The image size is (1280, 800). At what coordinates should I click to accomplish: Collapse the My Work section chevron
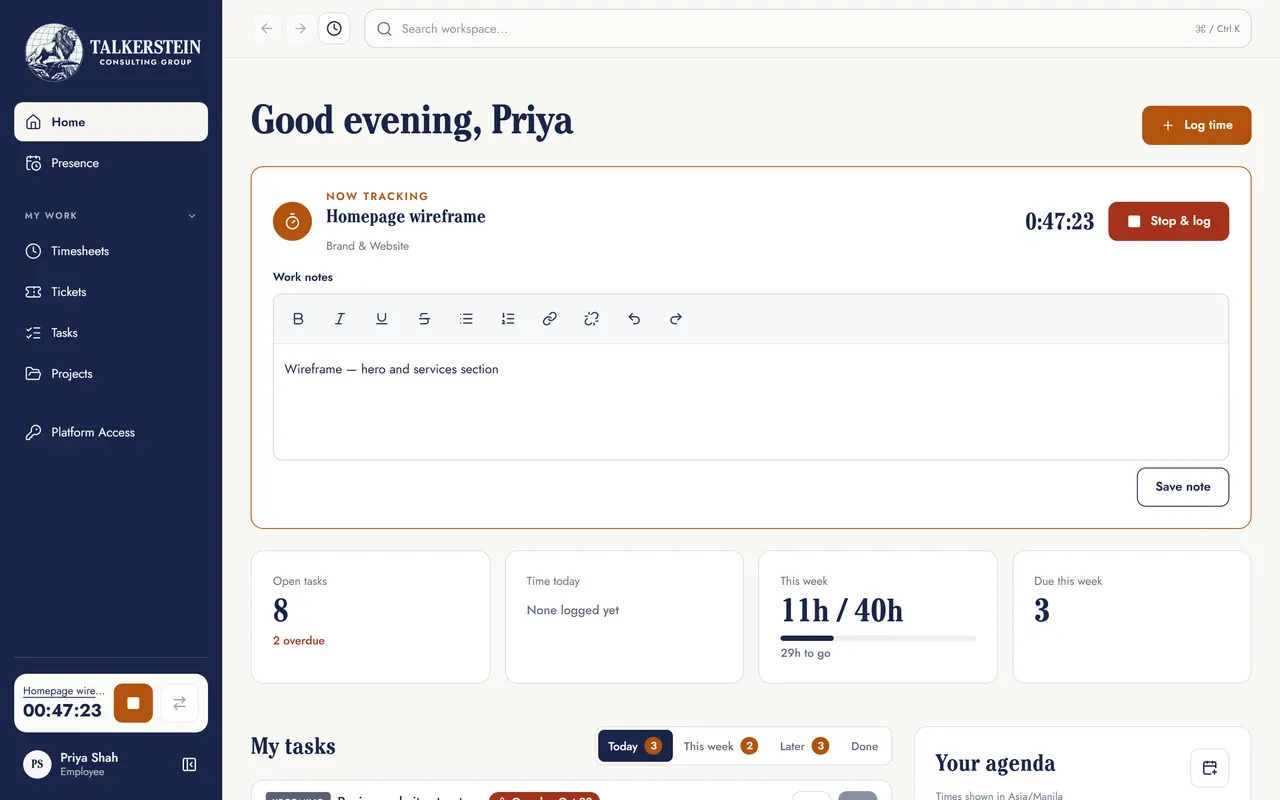click(x=192, y=216)
